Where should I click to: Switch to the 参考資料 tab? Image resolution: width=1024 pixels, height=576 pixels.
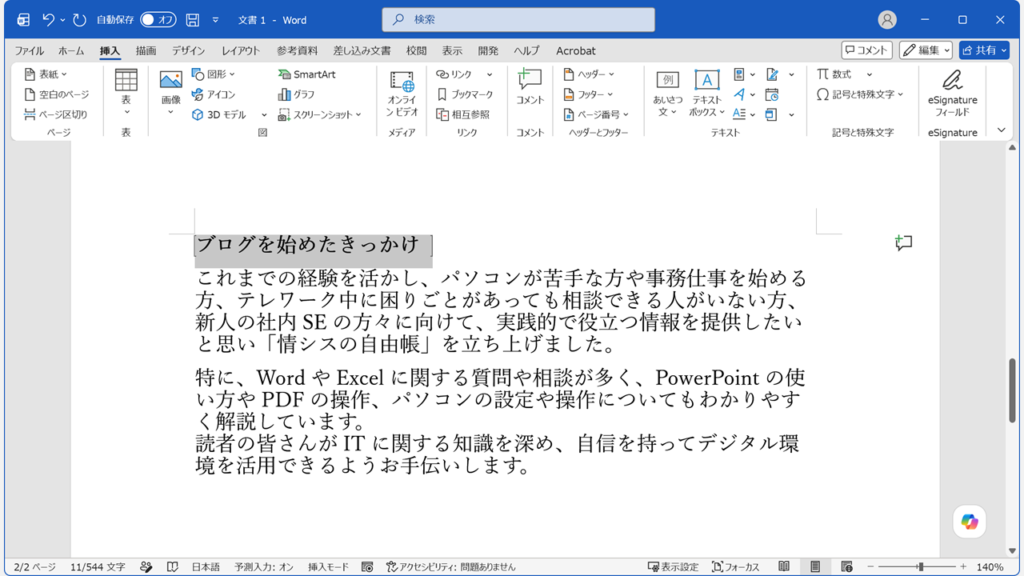click(x=296, y=50)
